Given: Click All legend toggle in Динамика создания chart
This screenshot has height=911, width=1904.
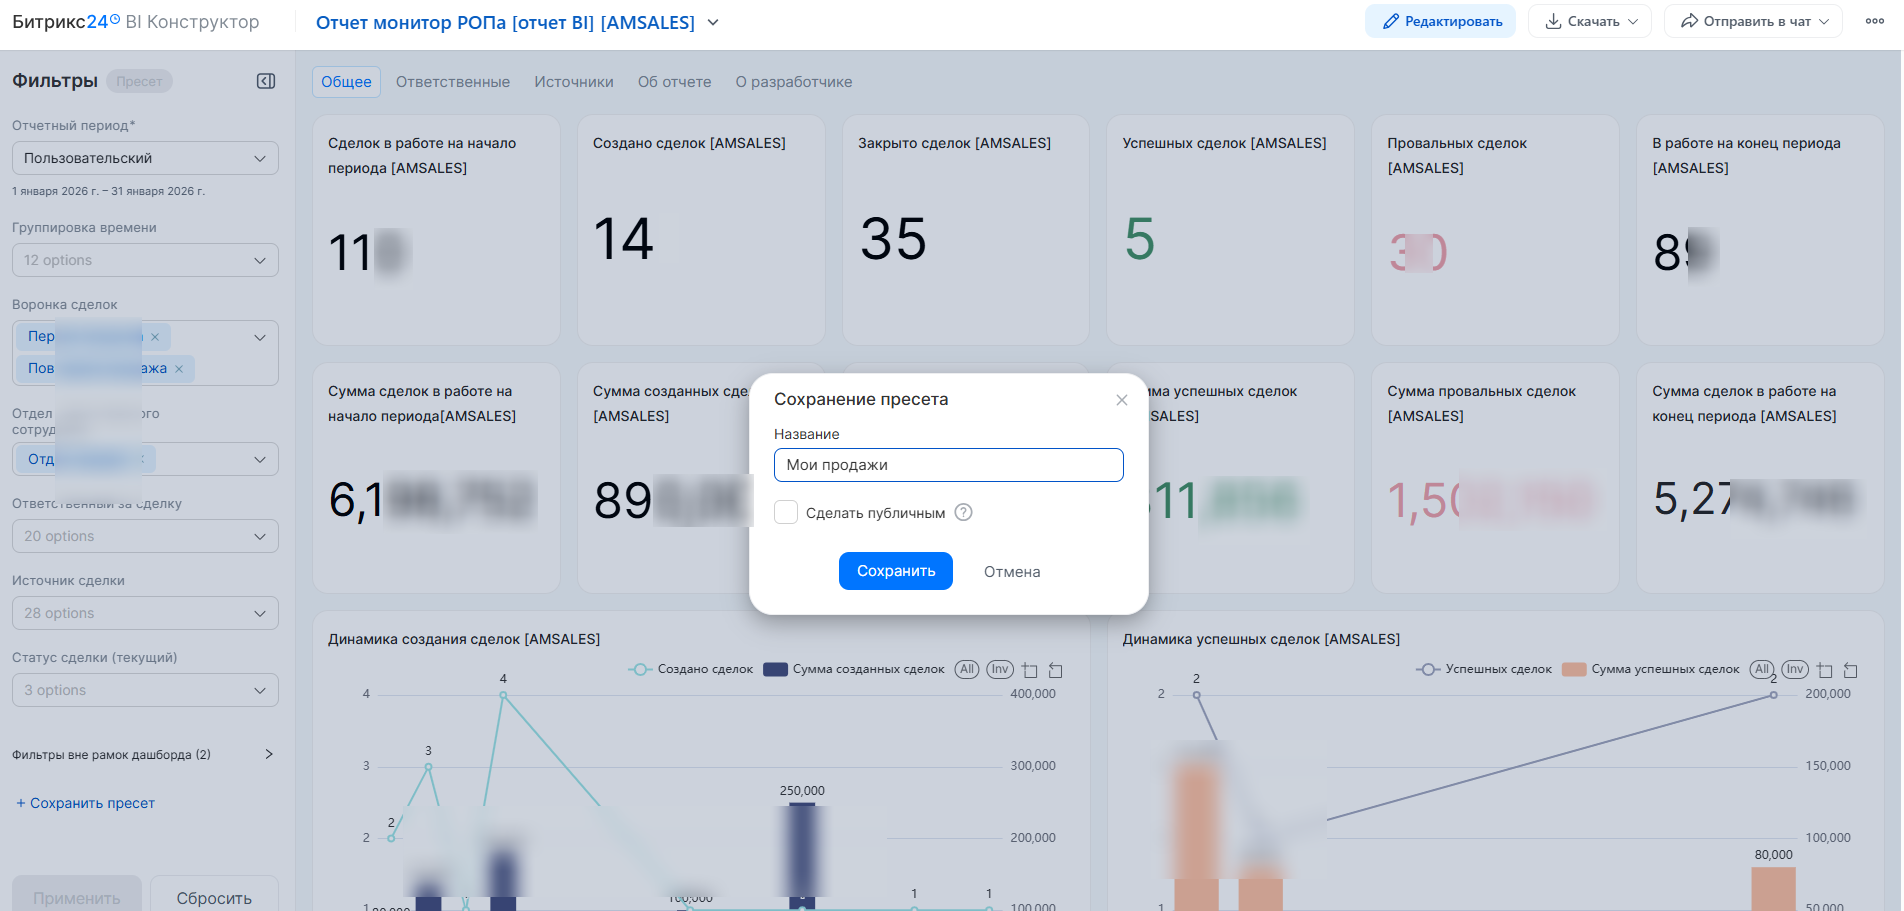Looking at the screenshot, I should (966, 670).
